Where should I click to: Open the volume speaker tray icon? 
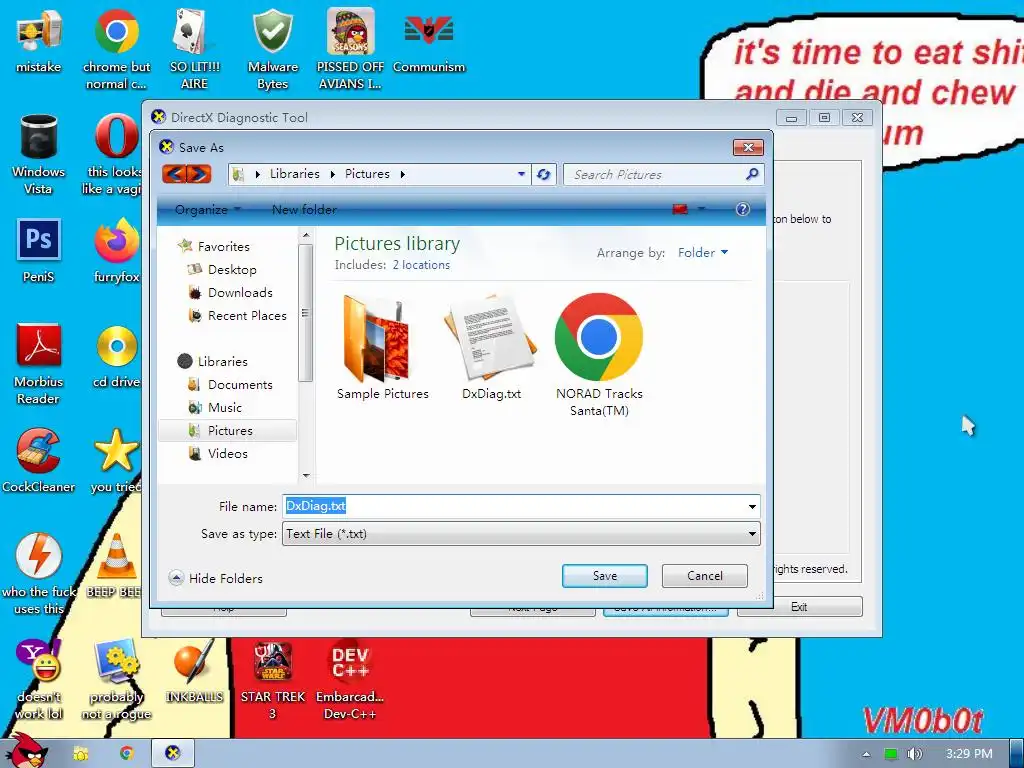[x=915, y=754]
